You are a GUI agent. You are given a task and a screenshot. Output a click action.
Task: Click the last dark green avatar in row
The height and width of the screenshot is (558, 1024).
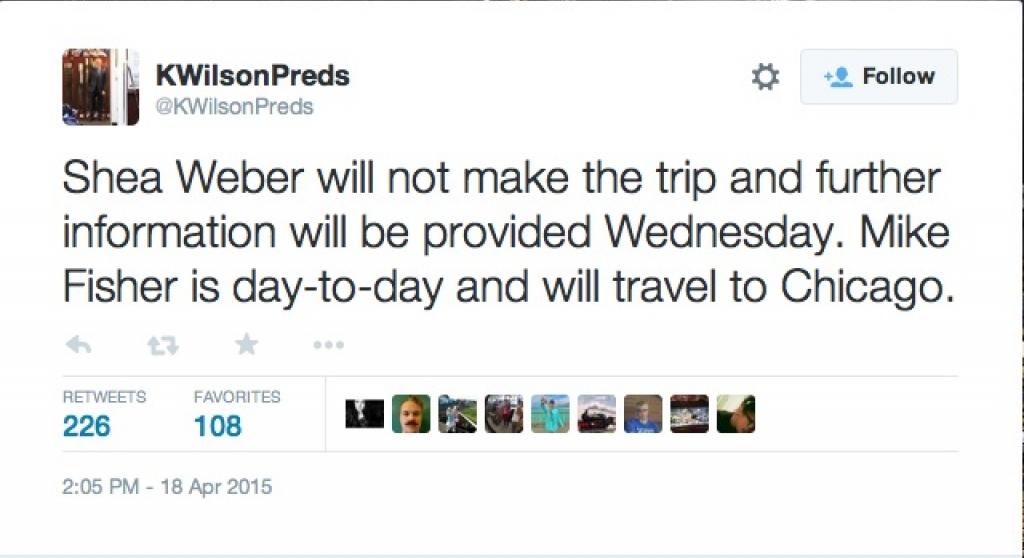tap(736, 413)
